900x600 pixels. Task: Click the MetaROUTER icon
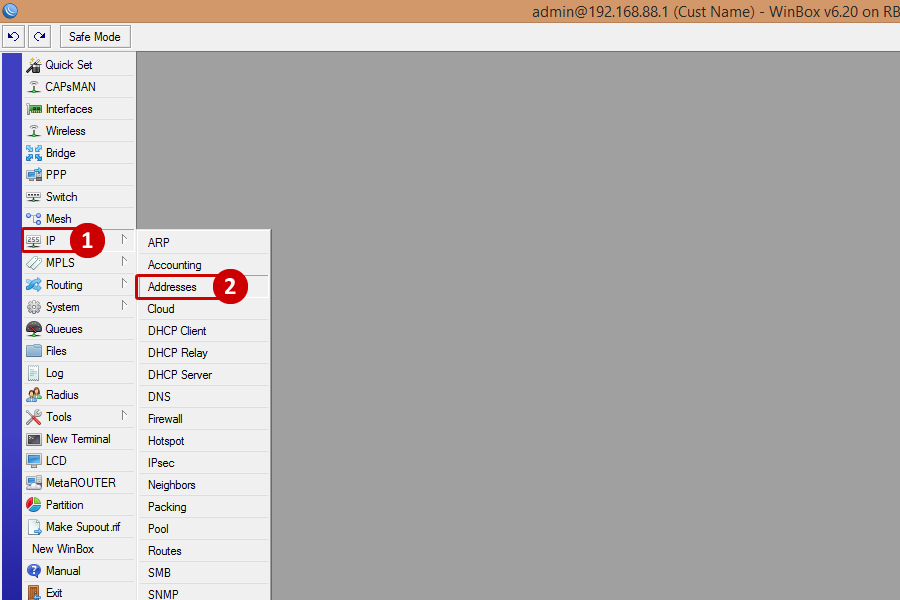[34, 483]
